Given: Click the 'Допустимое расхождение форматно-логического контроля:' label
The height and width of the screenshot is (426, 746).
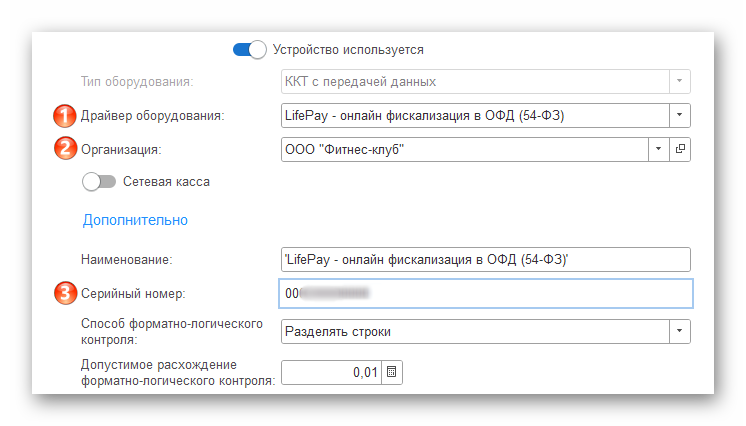Looking at the screenshot, I should 178,372.
